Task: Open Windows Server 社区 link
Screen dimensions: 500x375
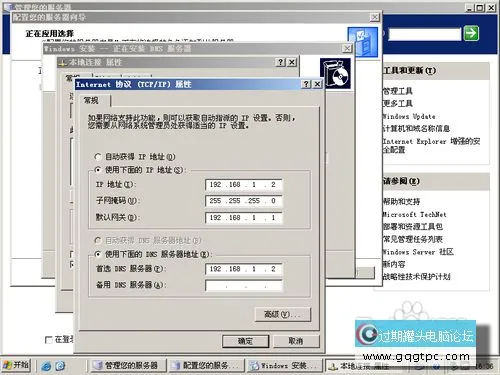Action: [x=418, y=252]
